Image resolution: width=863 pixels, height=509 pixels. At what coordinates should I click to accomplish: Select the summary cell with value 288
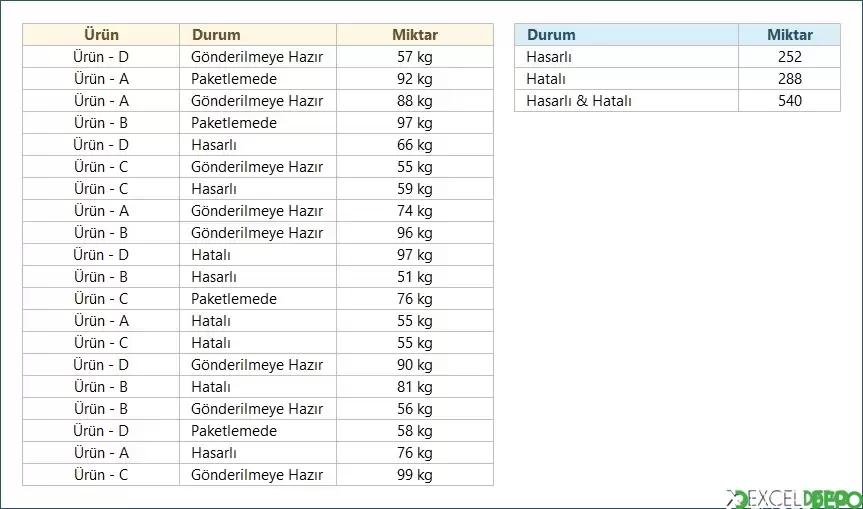pos(790,79)
